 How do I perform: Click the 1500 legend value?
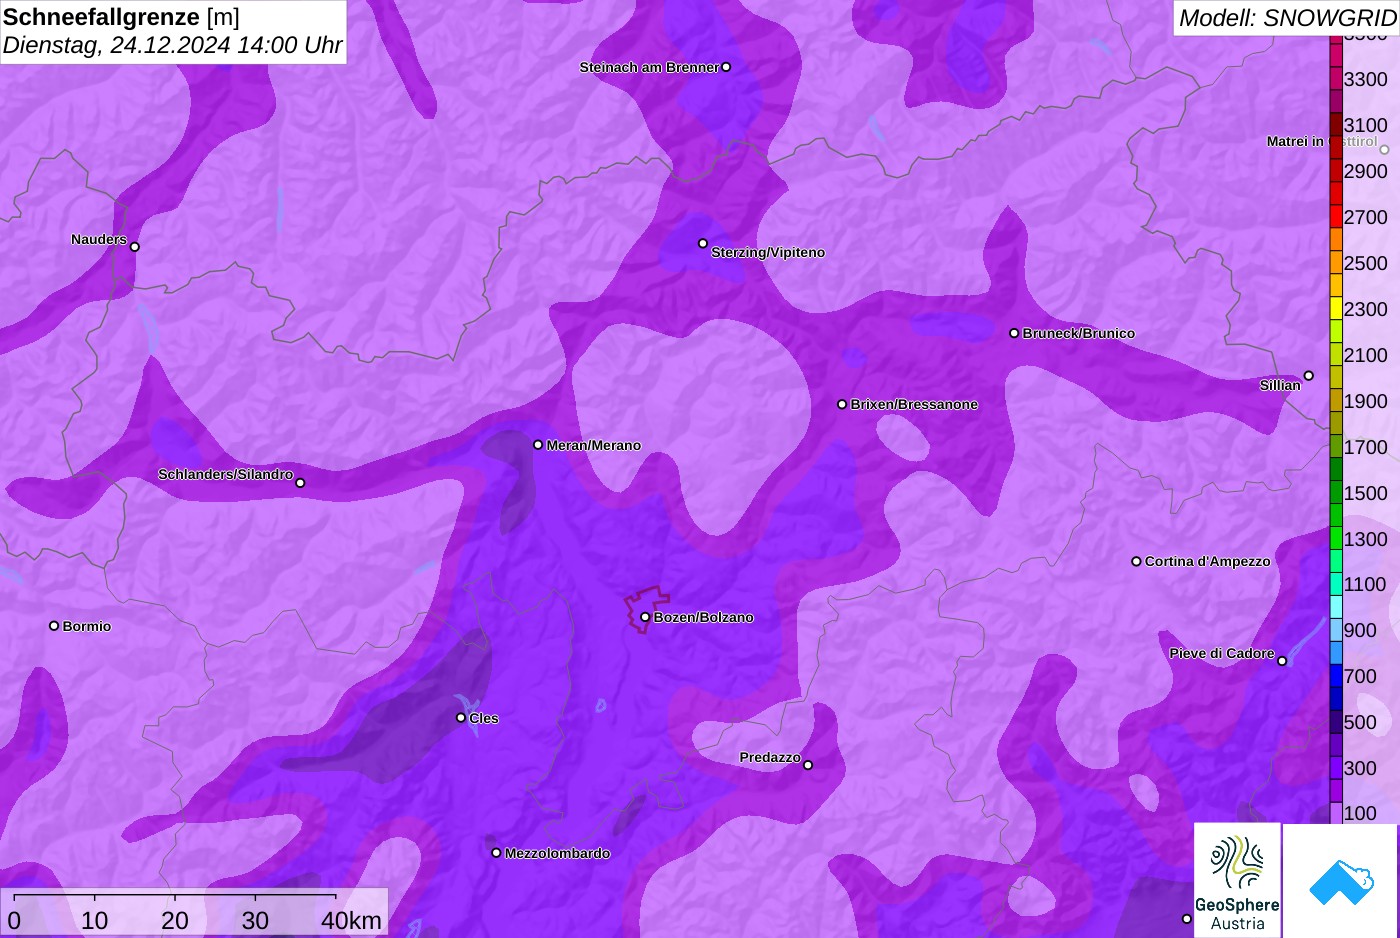pyautogui.click(x=1365, y=493)
